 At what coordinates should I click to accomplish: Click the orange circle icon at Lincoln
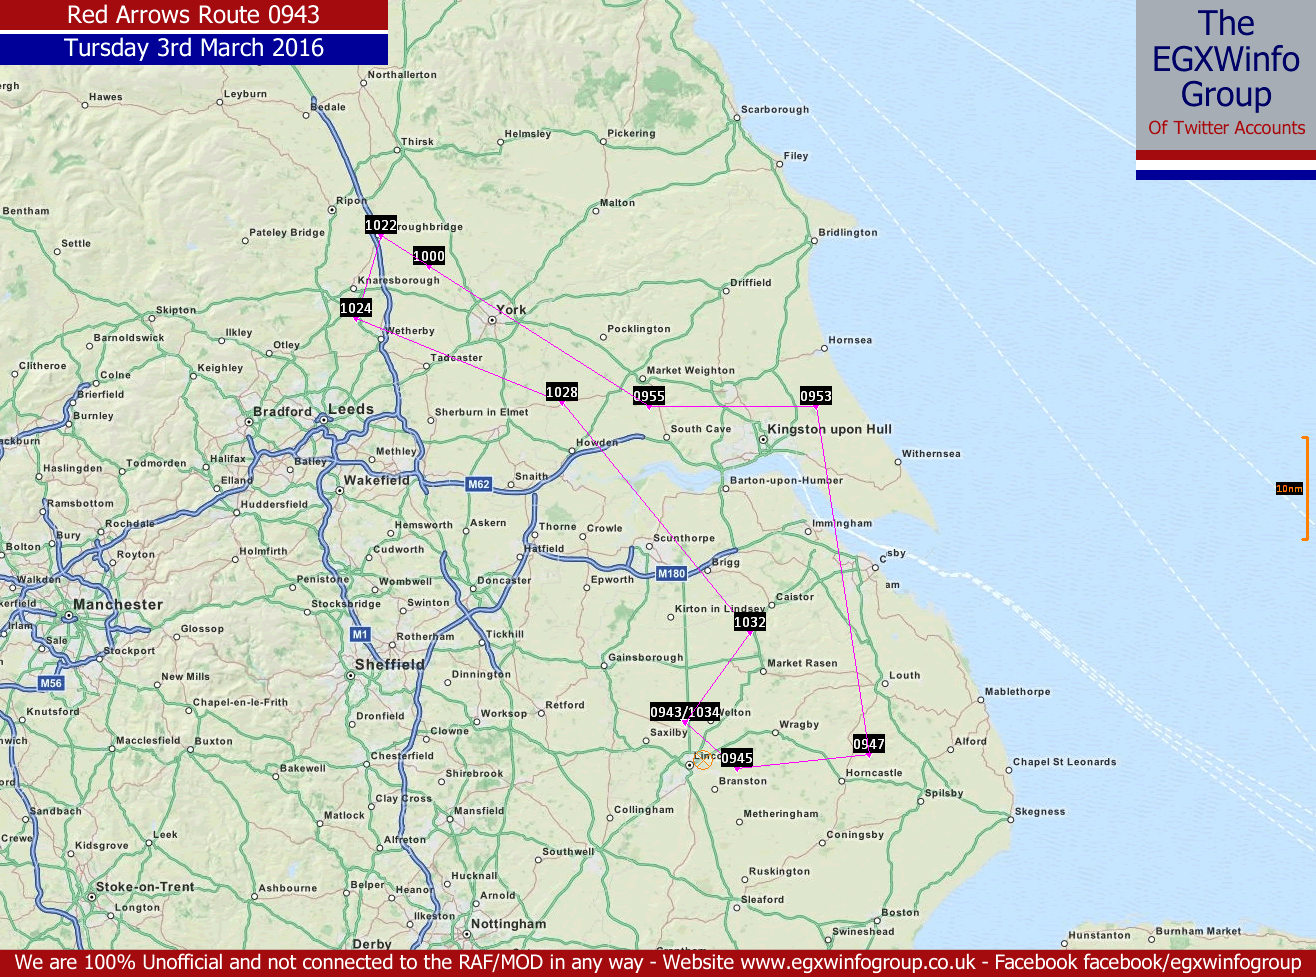[x=704, y=760]
